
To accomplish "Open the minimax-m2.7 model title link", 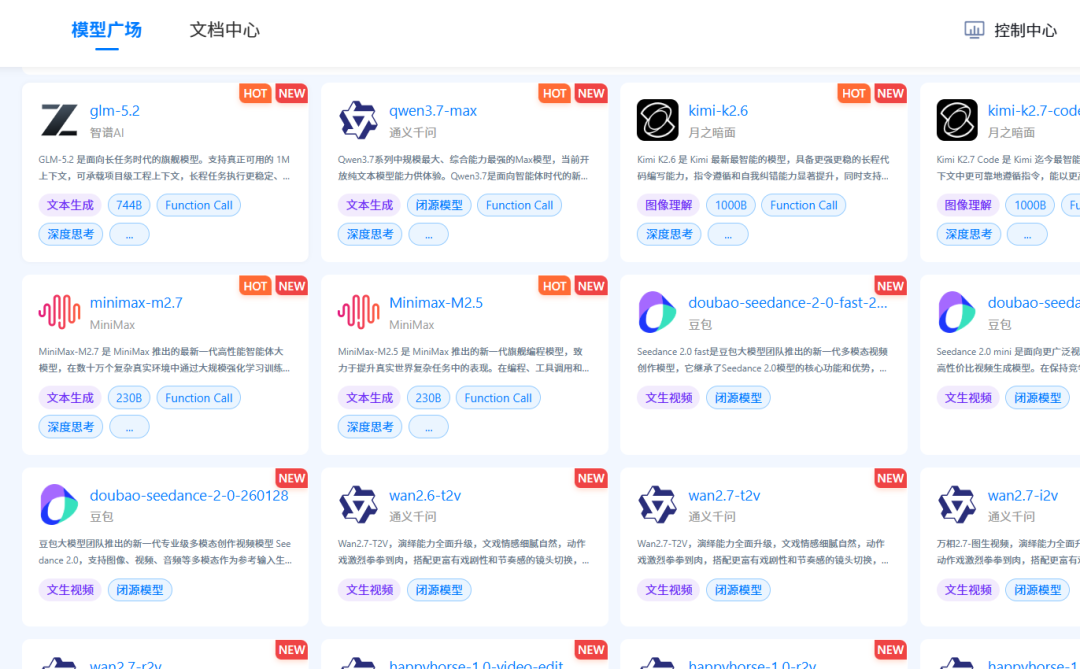I will point(136,302).
